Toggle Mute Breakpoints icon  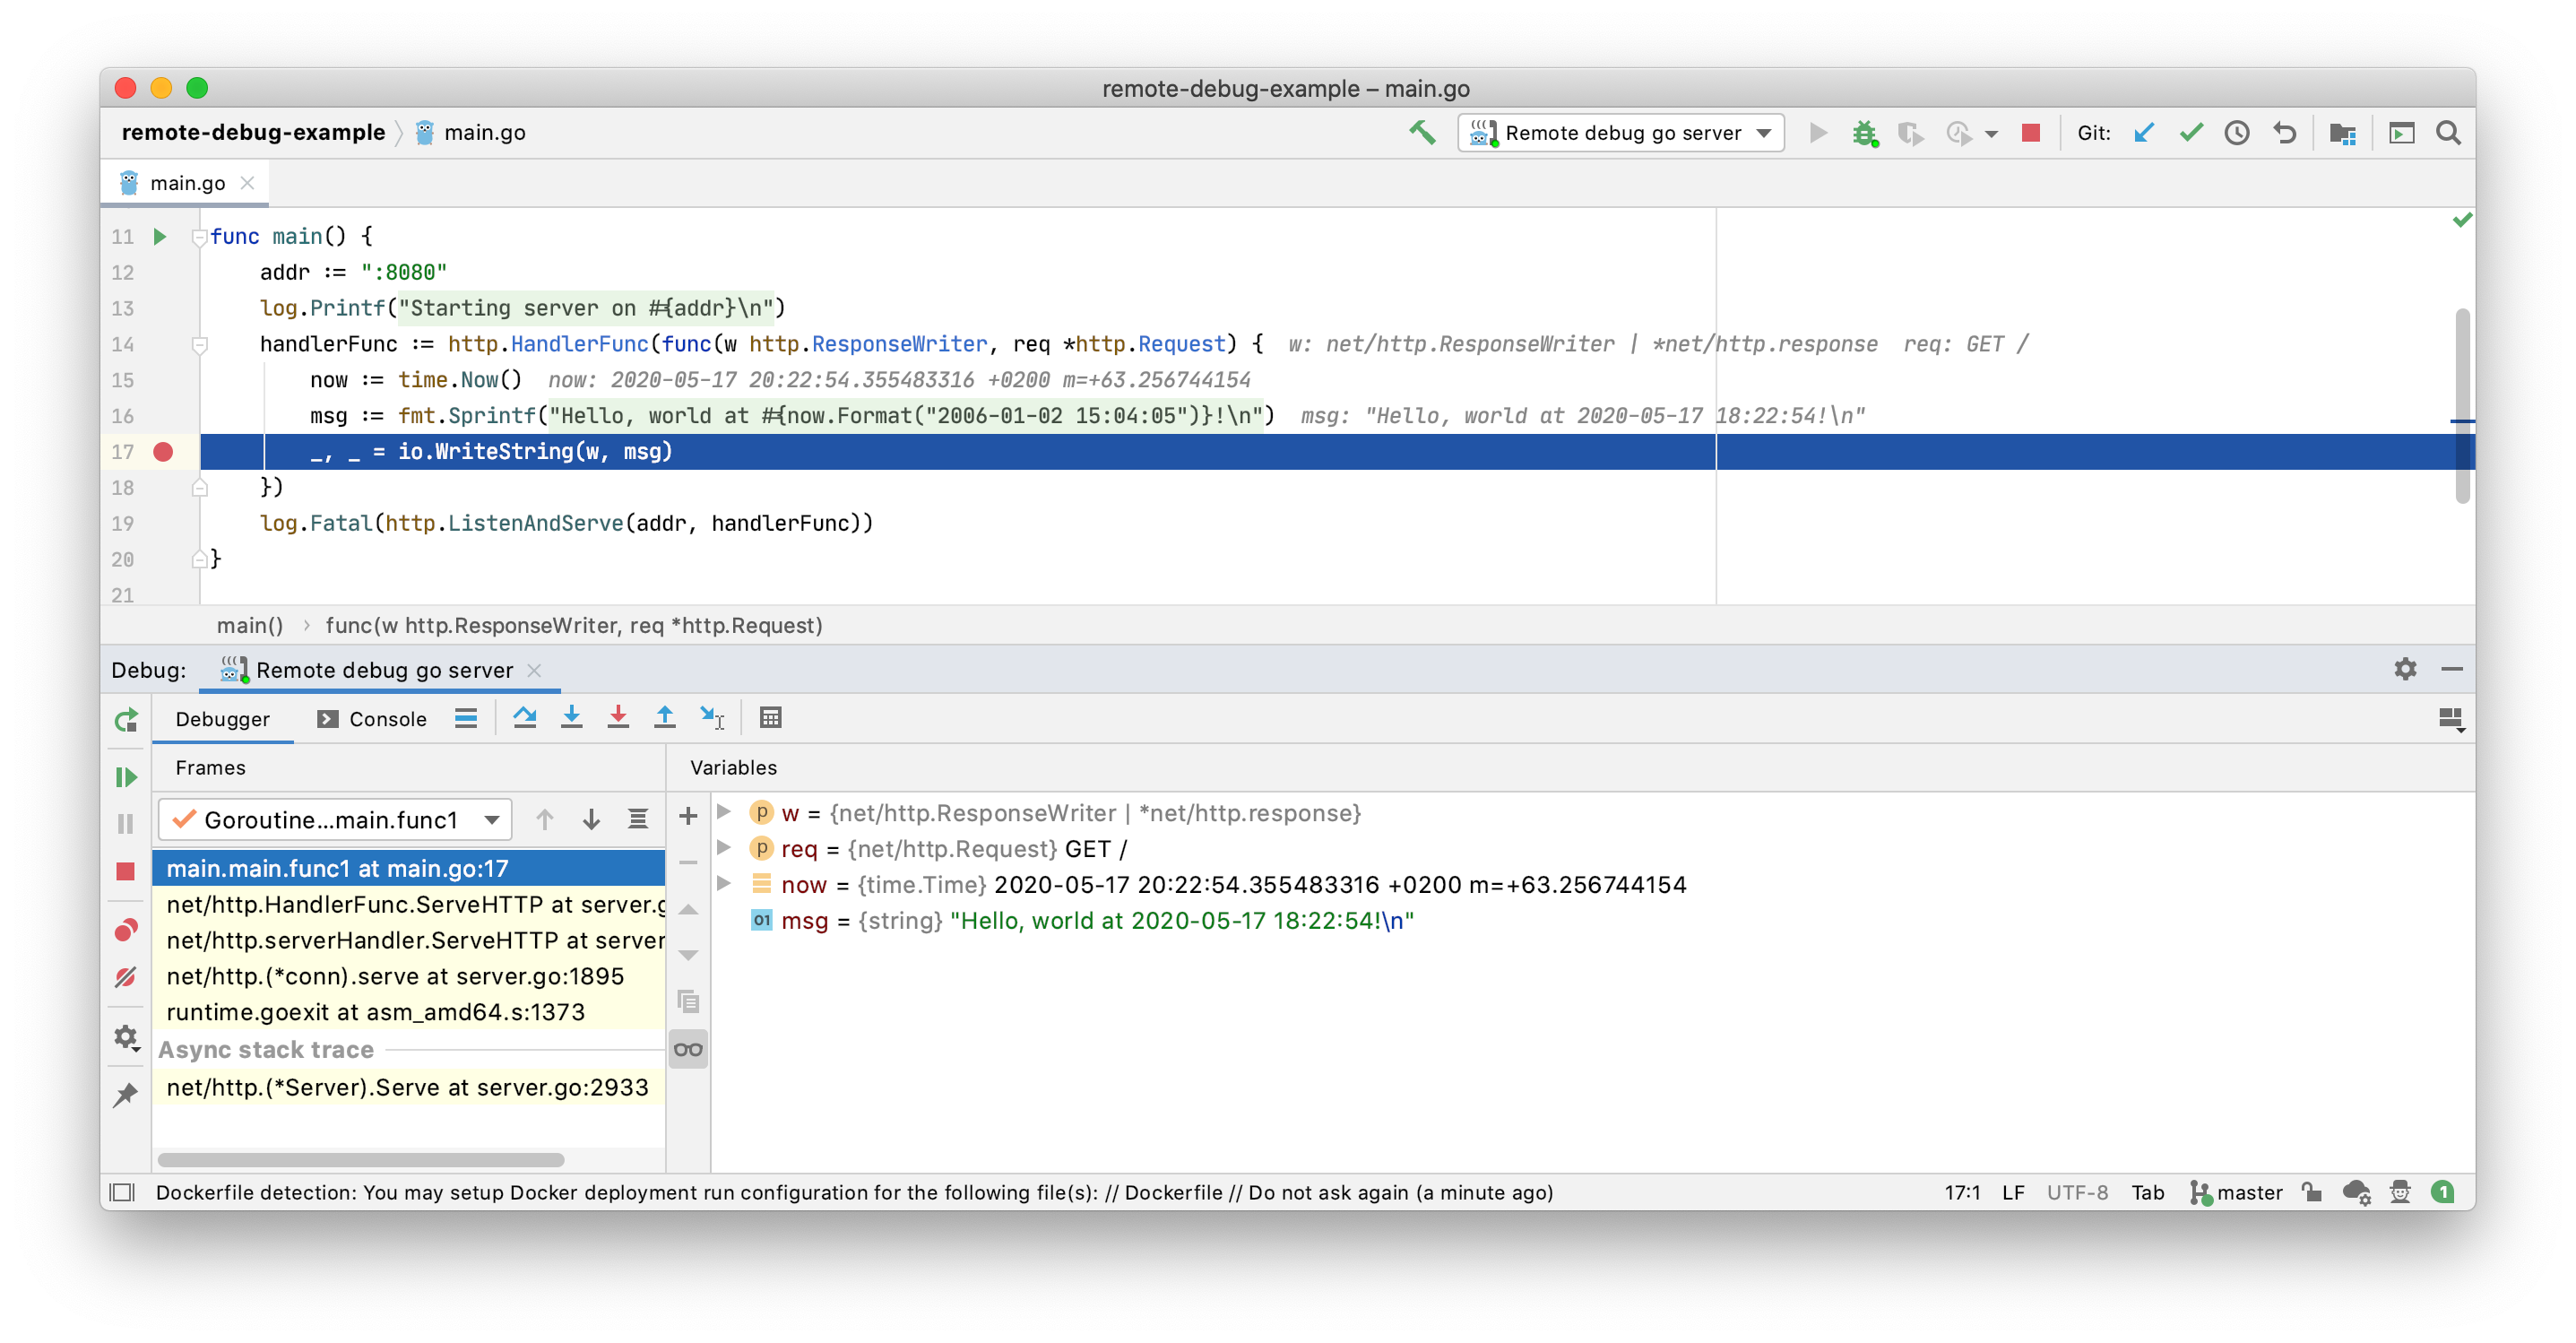(126, 977)
